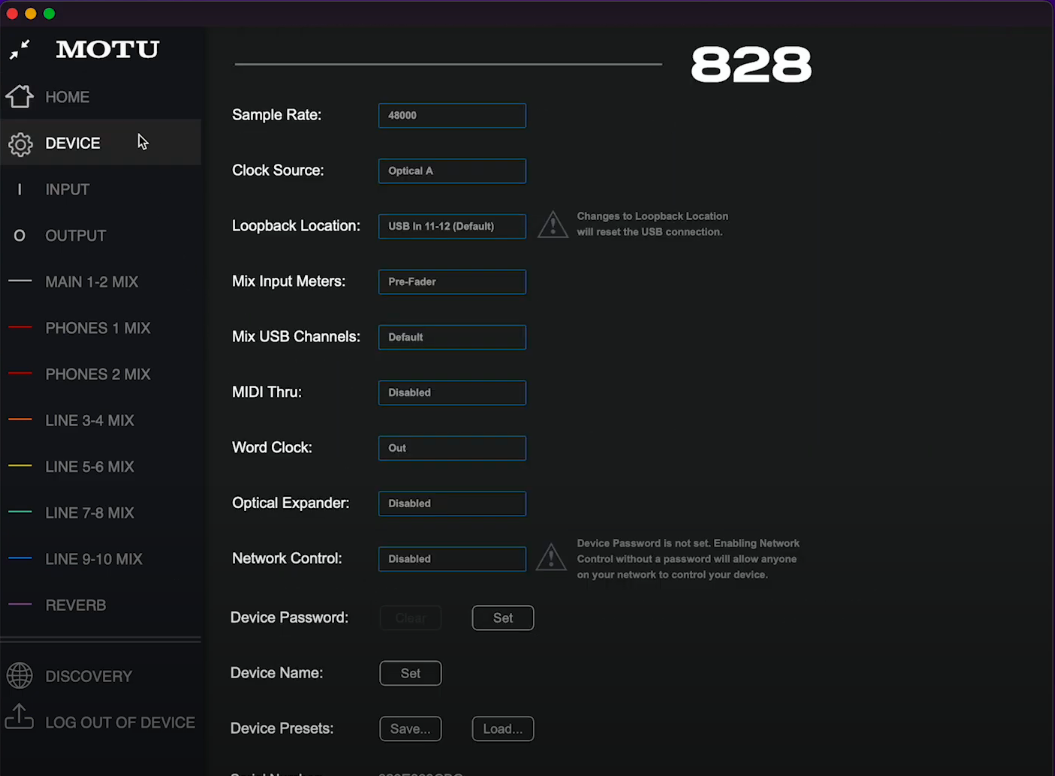
Task: Click the red line marker for Phones 2 Mix
Action: pos(20,373)
